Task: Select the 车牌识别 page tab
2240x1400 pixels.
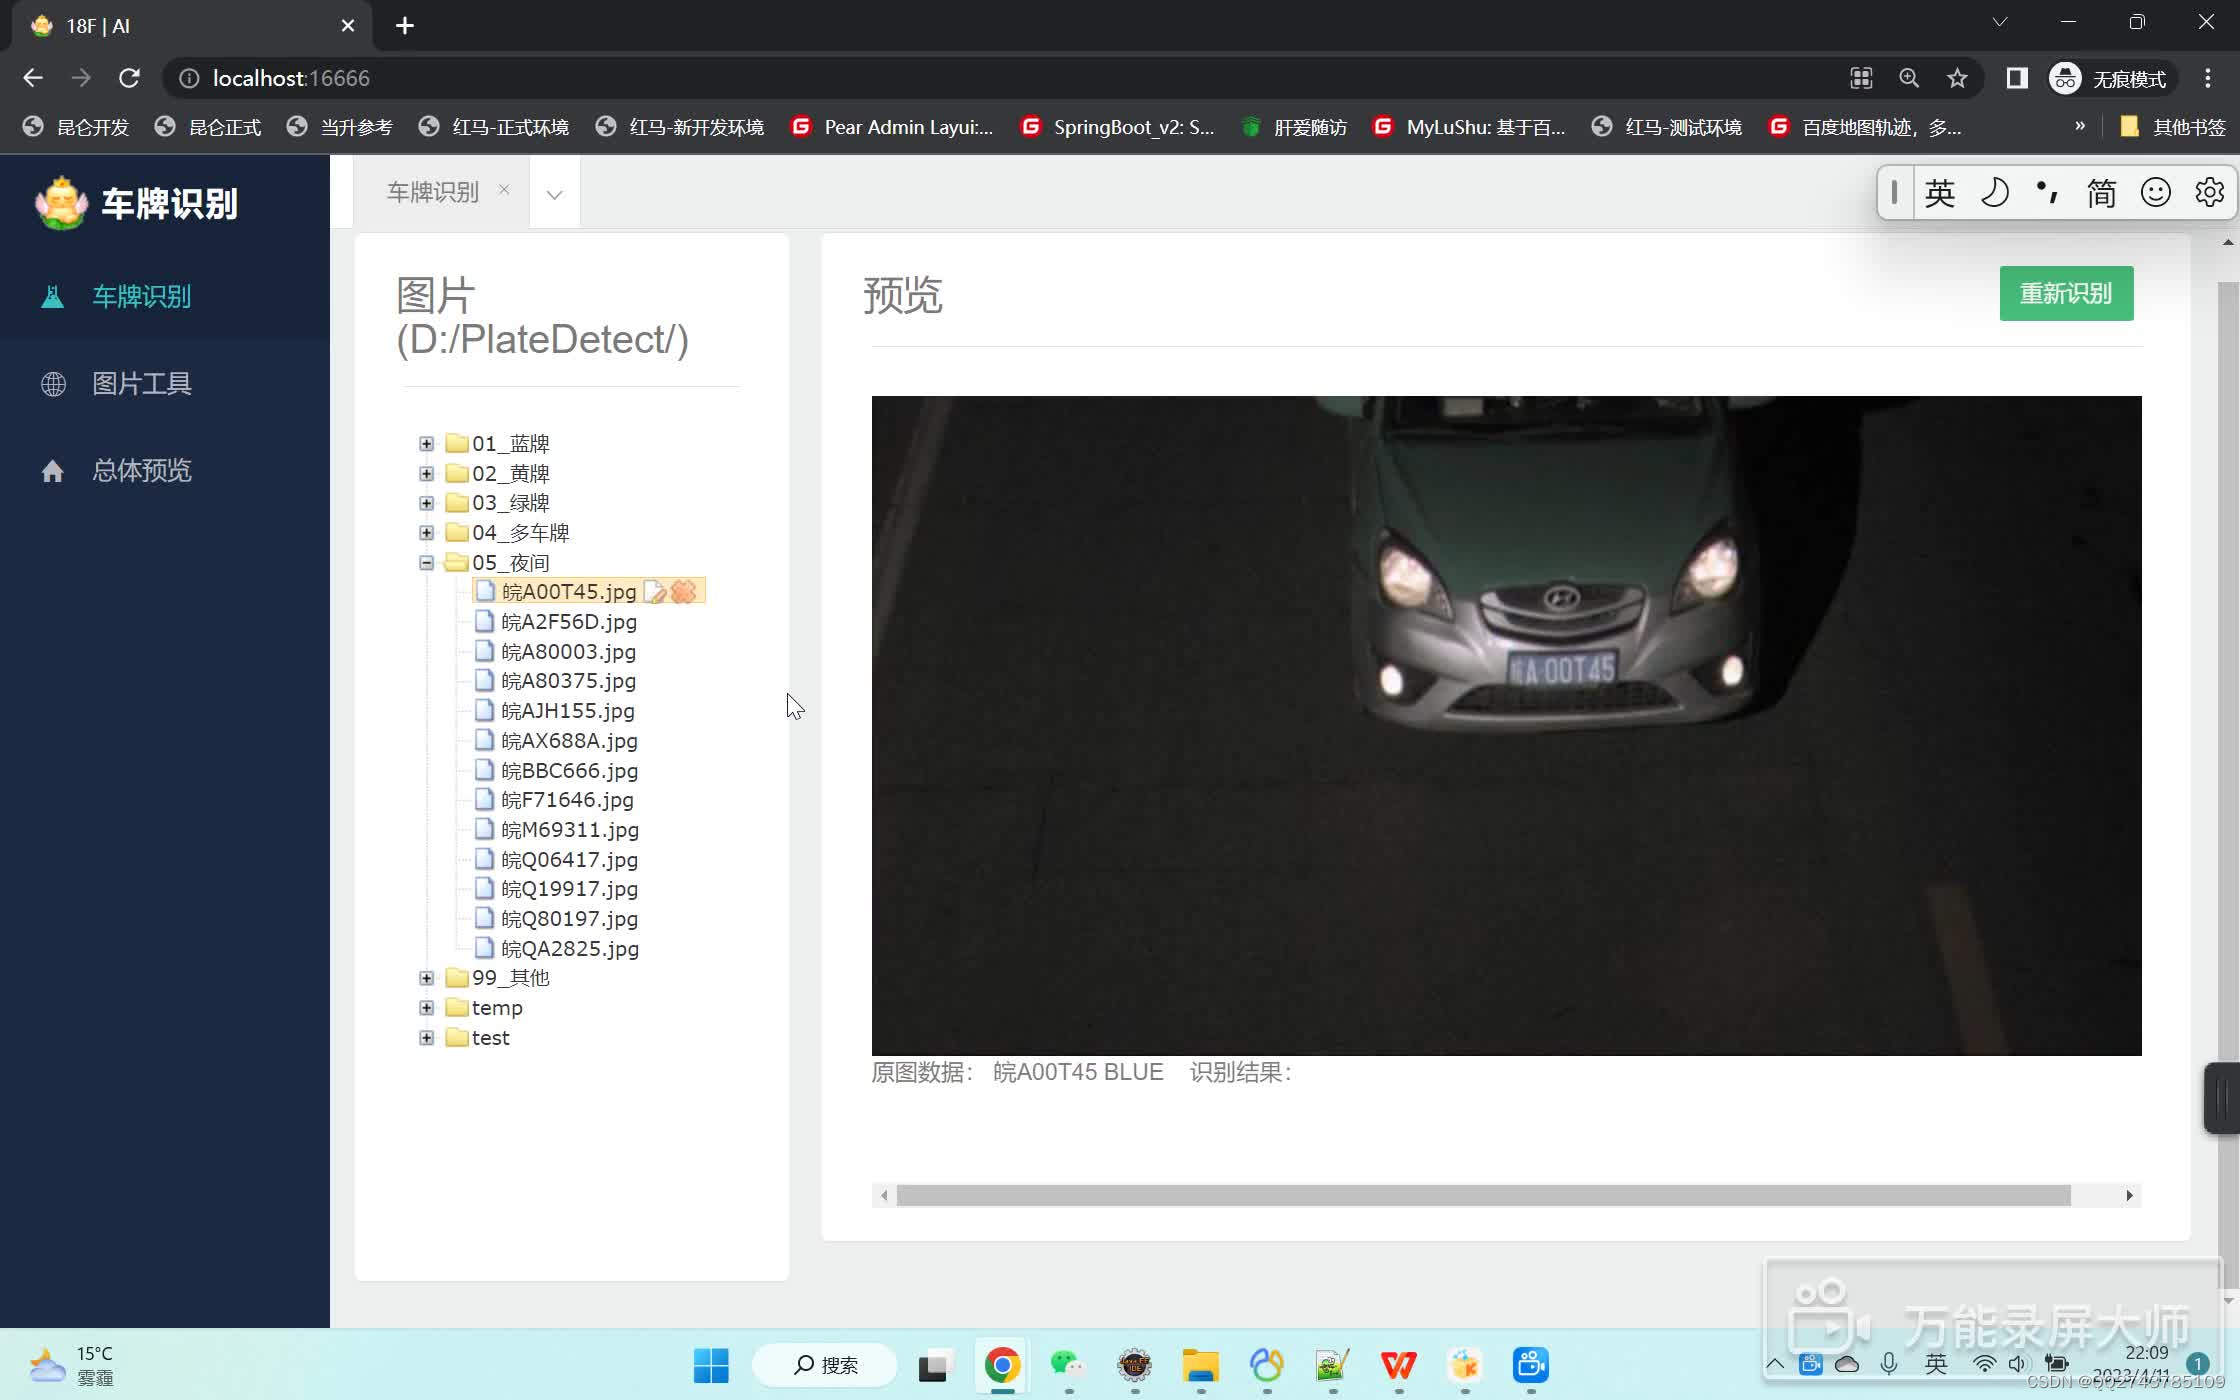Action: click(433, 192)
